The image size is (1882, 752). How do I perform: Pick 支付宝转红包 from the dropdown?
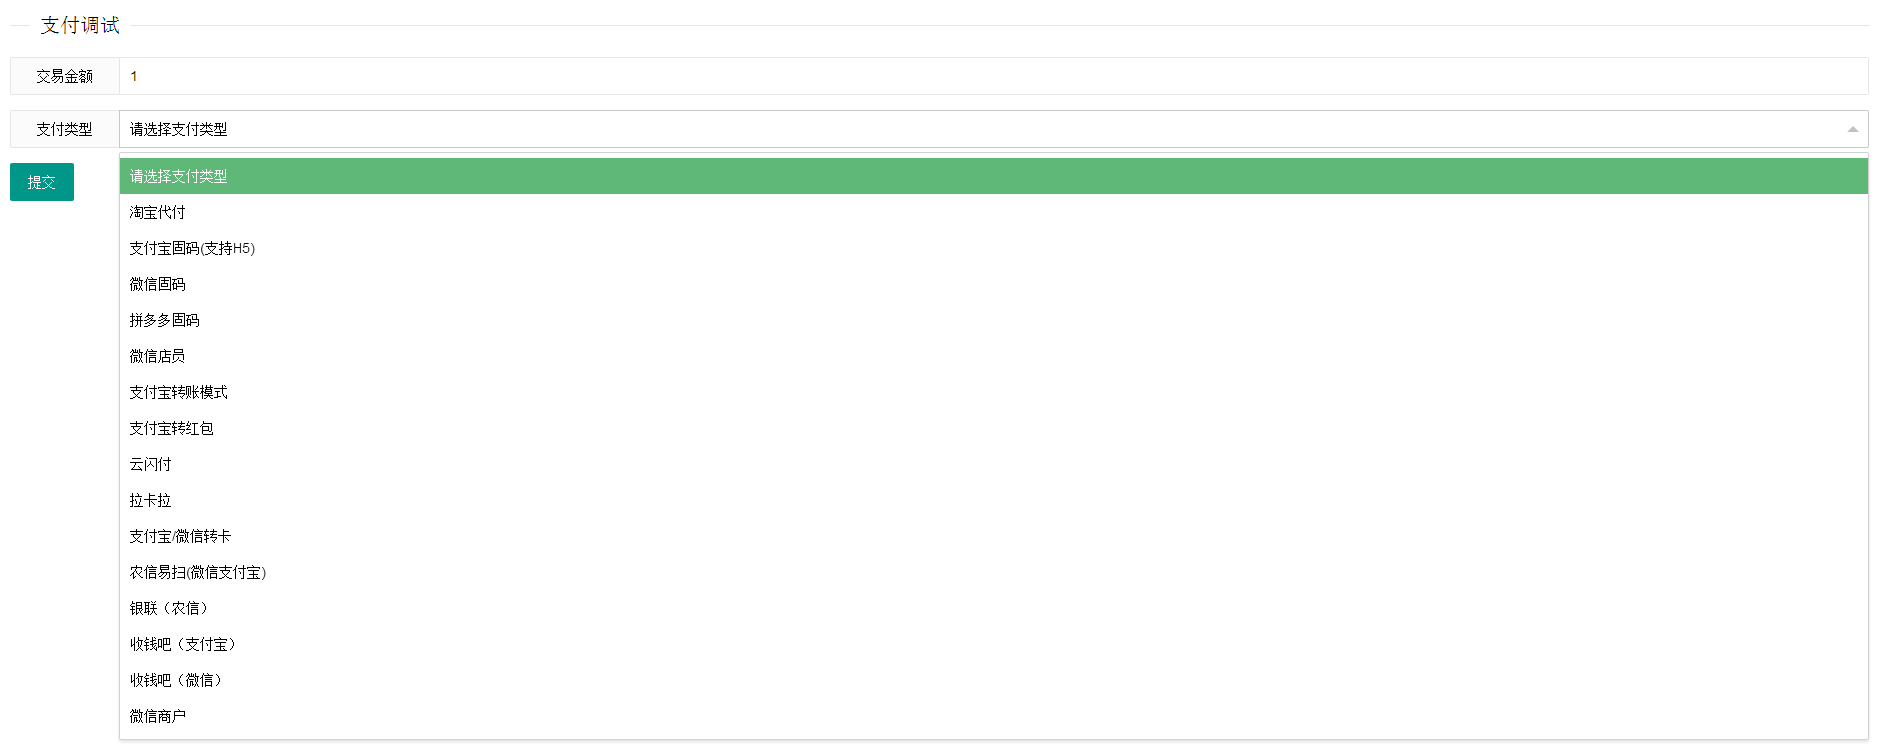click(x=172, y=428)
